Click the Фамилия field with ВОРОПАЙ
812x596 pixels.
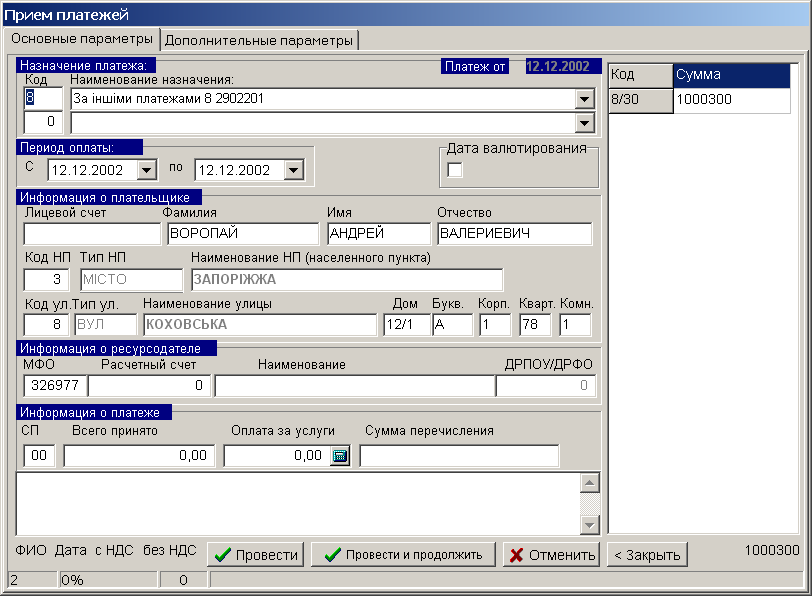coord(243,234)
